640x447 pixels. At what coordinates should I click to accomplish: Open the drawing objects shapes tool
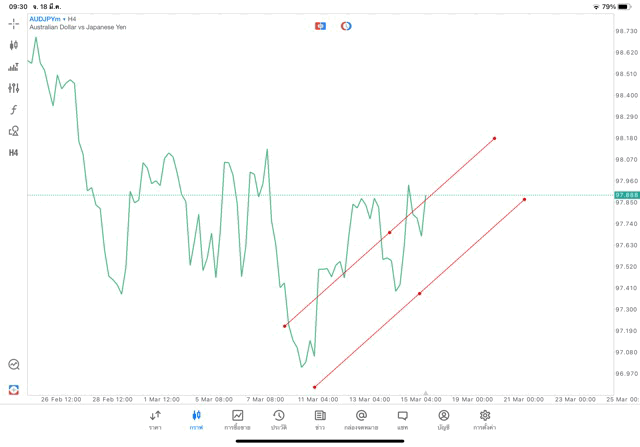click(x=14, y=131)
